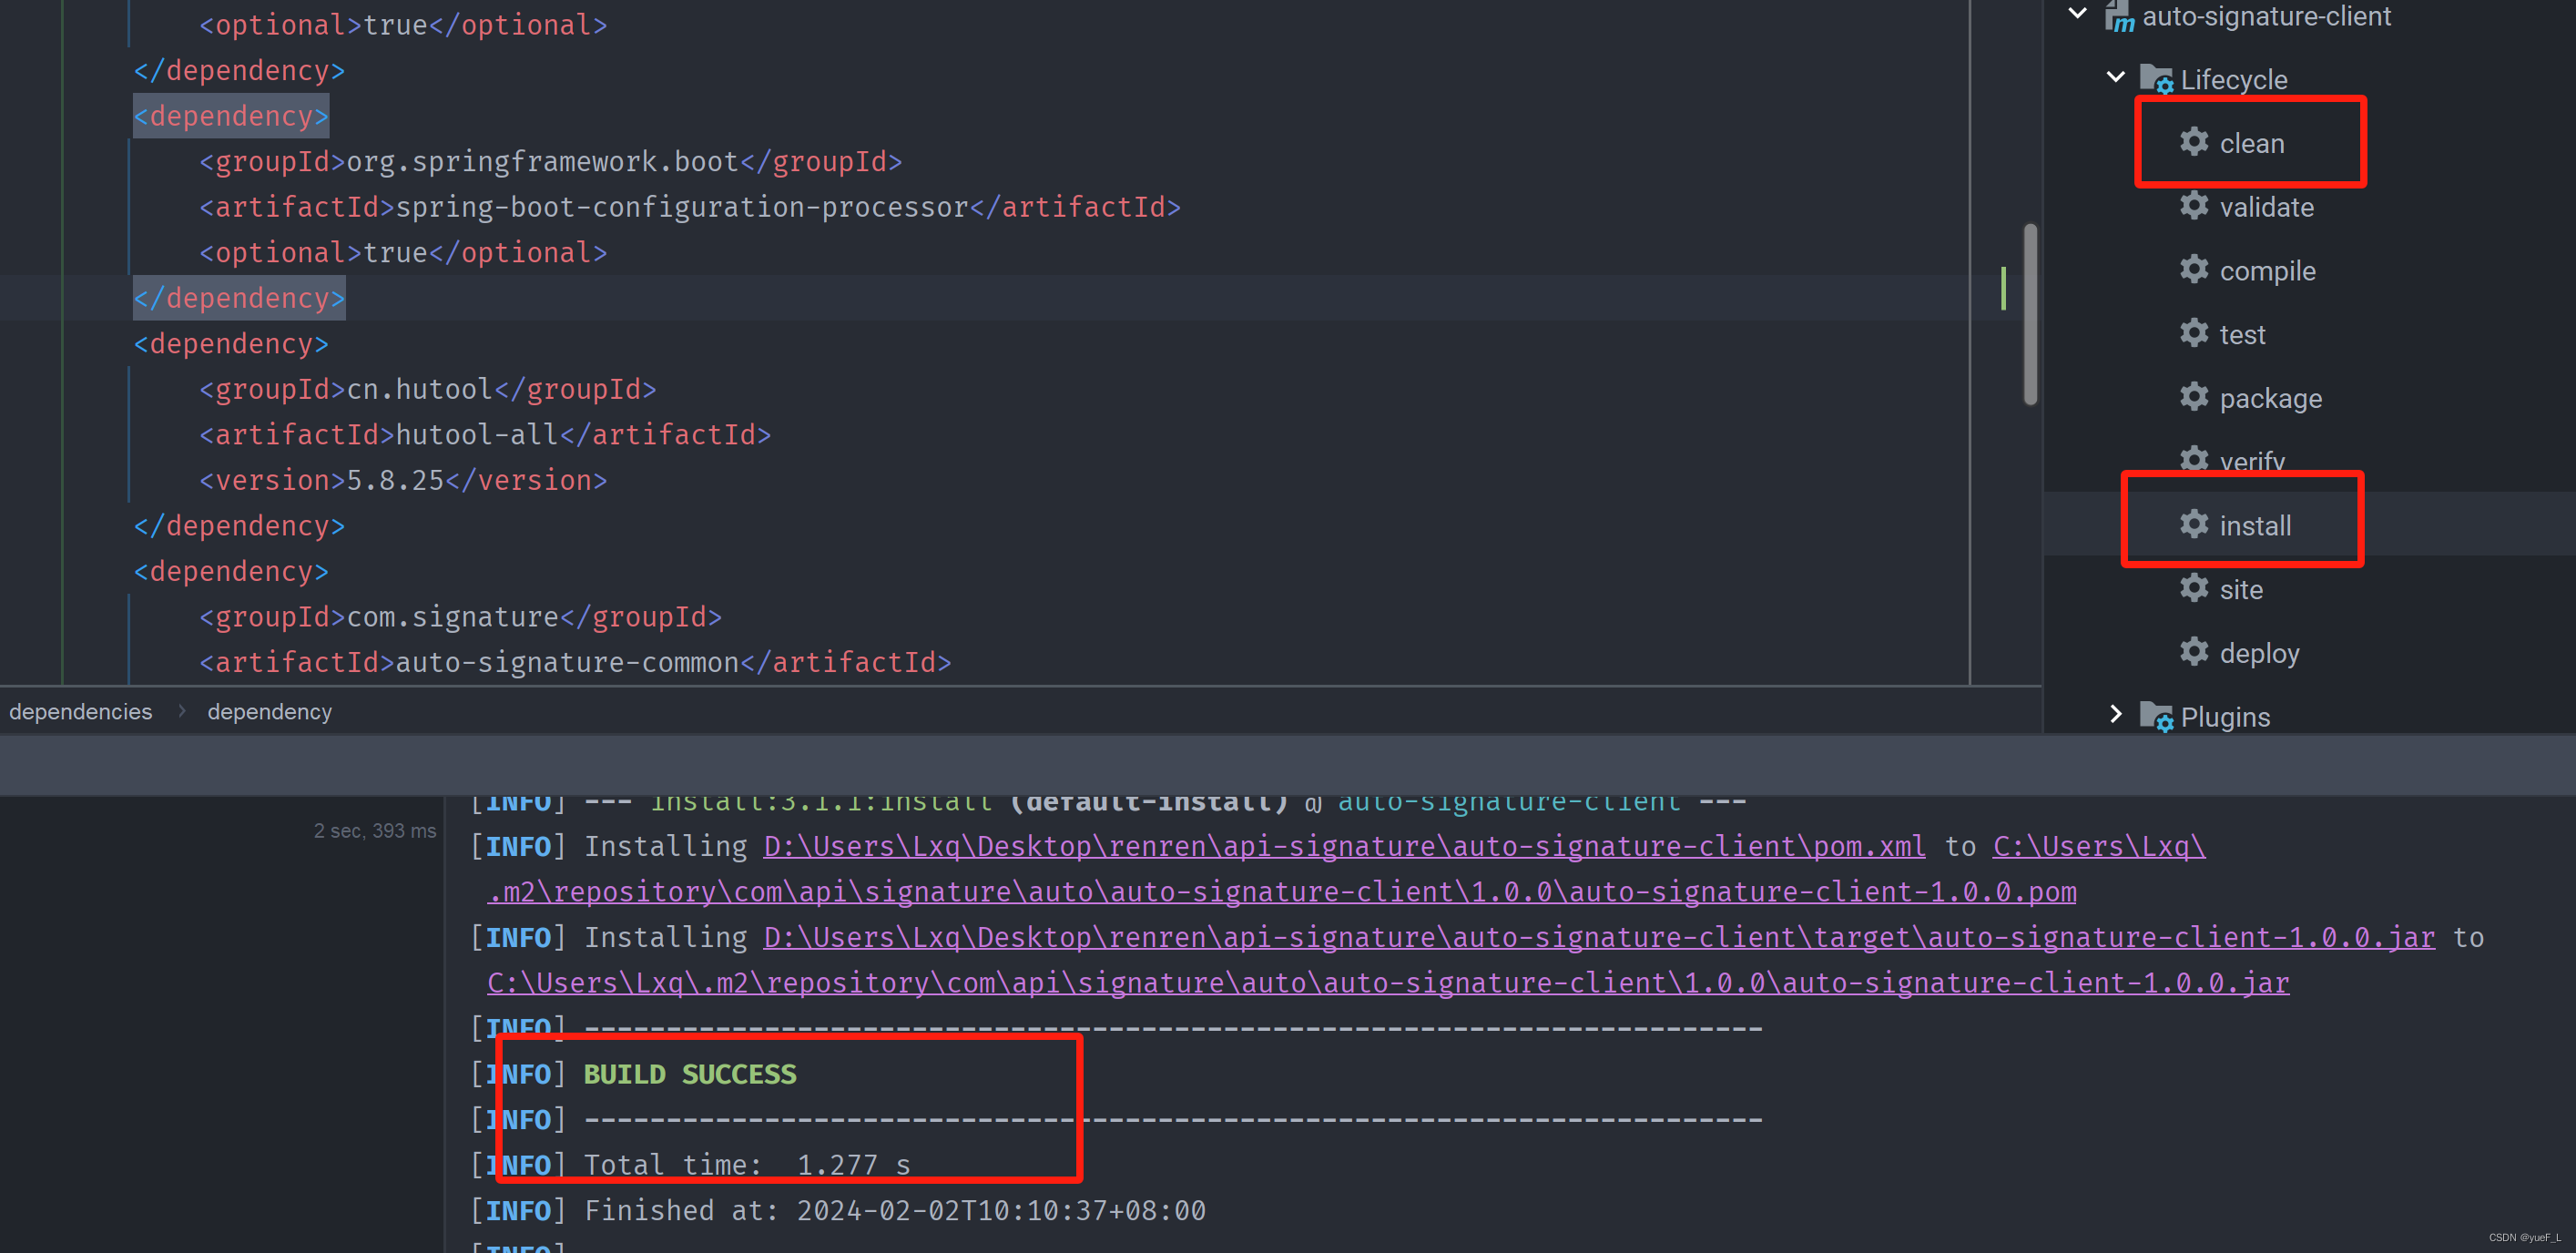Run the verify lifecycle phase
Screen dimensions: 2576x1253
(2251, 460)
